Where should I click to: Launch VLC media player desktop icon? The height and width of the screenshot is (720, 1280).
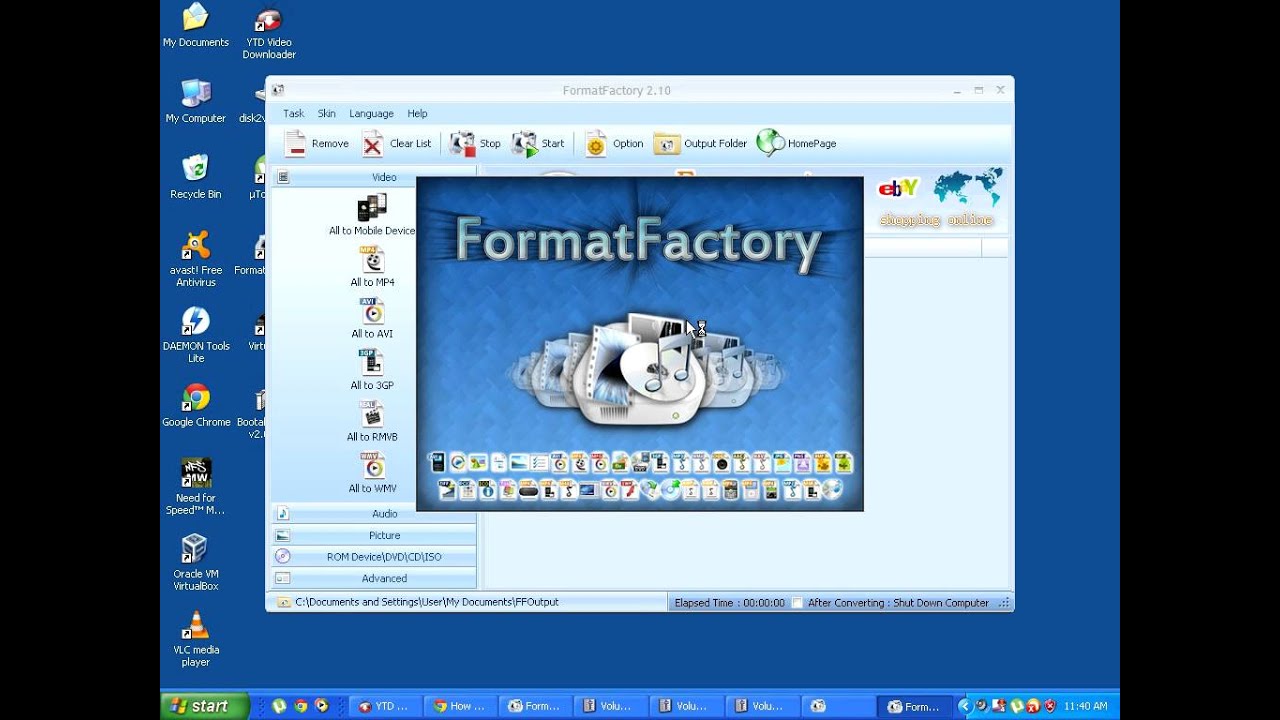[196, 639]
